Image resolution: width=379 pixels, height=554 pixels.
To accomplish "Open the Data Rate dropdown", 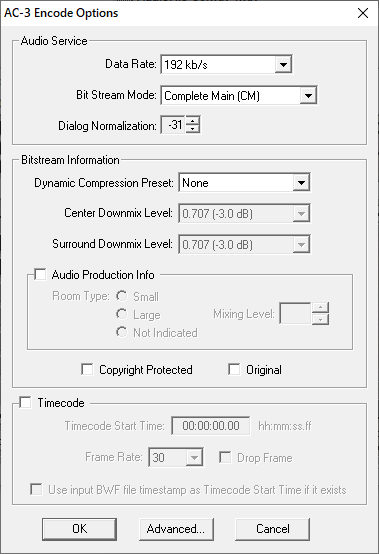I will pyautogui.click(x=226, y=64).
